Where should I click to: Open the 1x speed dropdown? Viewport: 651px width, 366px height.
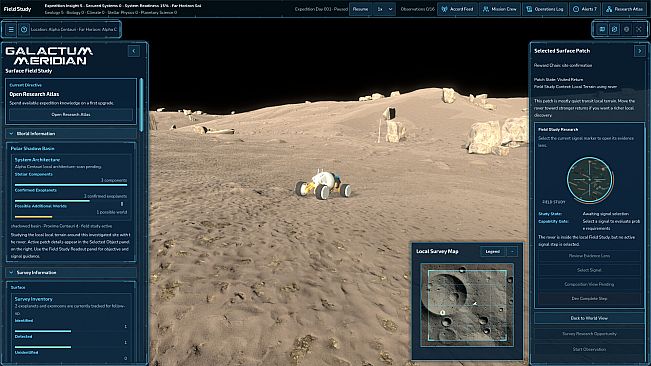384,9
